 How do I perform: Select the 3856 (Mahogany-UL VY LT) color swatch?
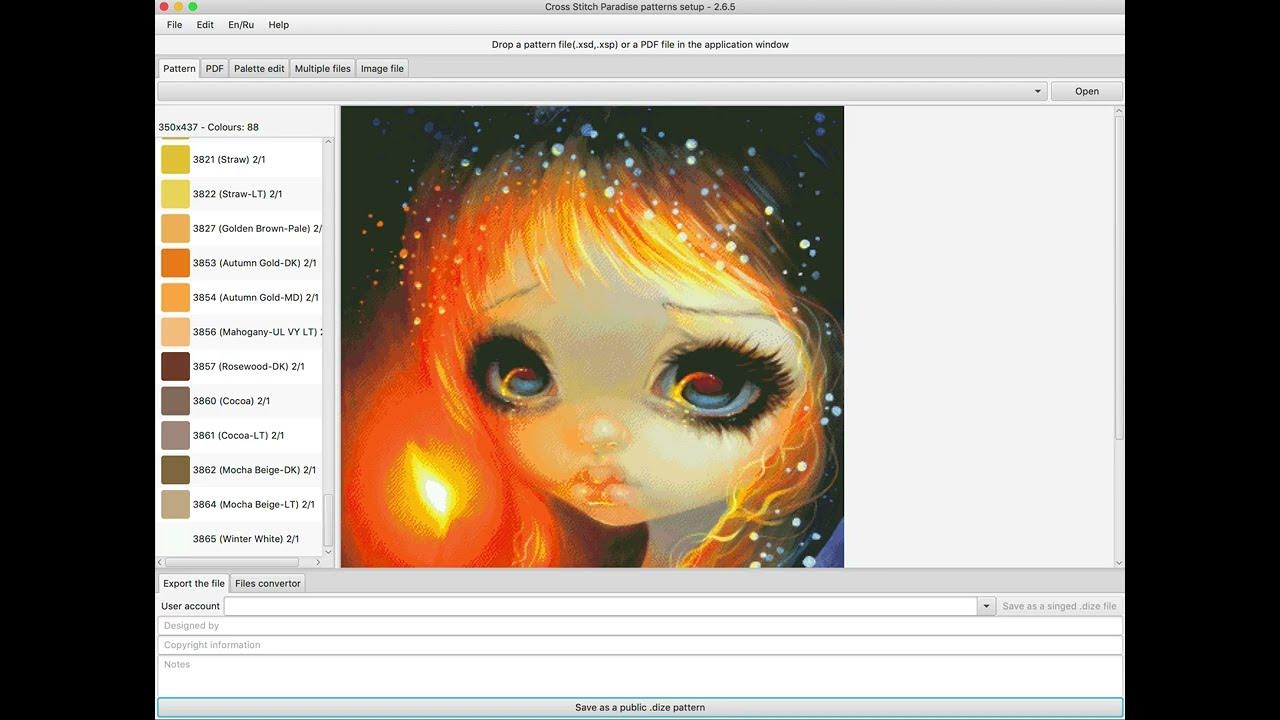coord(175,332)
